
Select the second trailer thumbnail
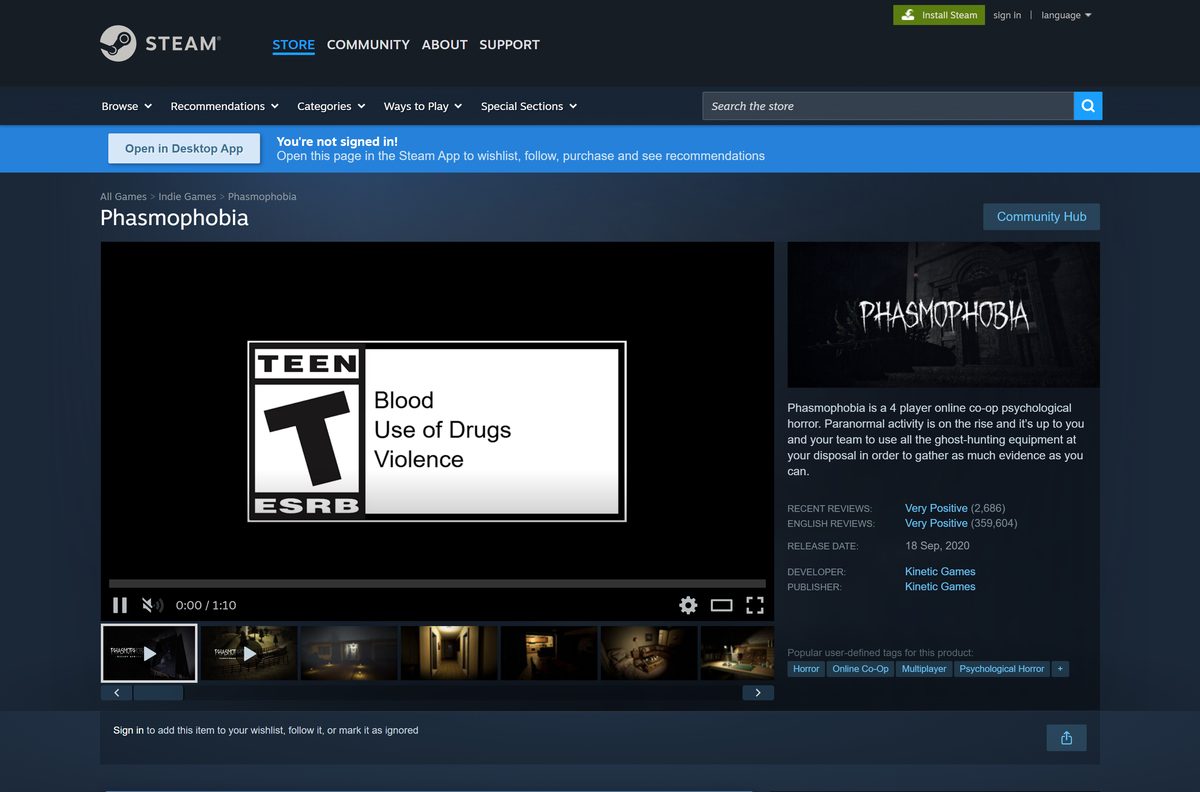coord(249,653)
